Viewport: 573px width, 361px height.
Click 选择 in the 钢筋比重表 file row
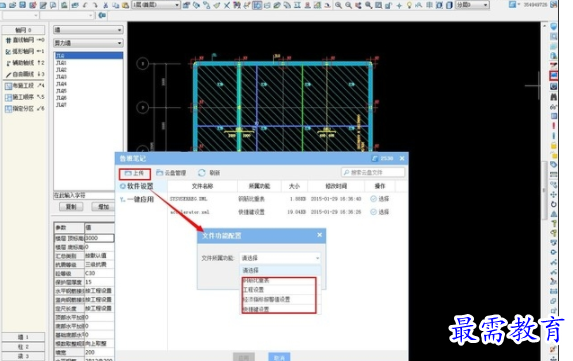click(380, 199)
